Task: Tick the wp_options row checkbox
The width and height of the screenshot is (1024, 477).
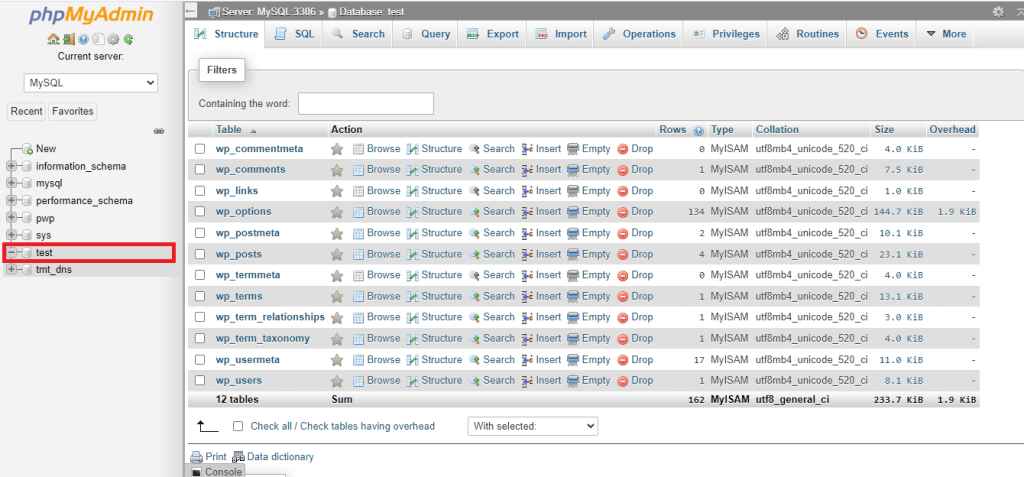Action: (200, 212)
